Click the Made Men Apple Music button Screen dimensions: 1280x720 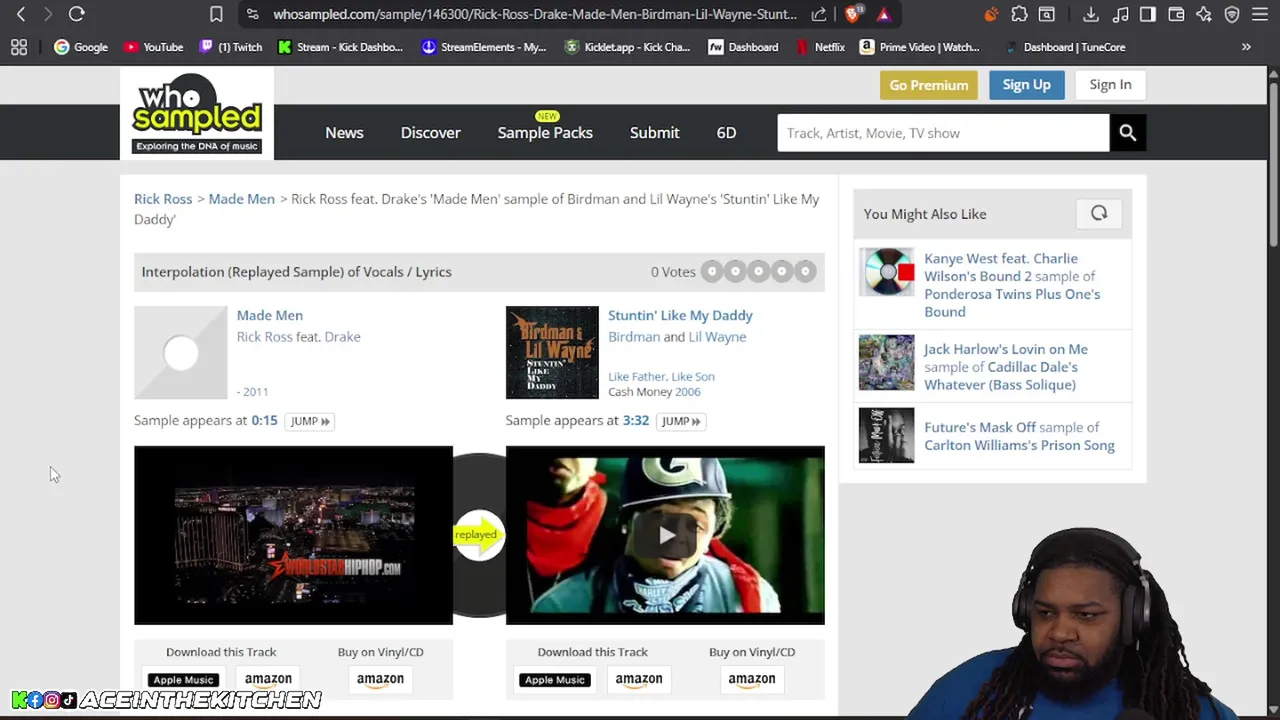(183, 680)
